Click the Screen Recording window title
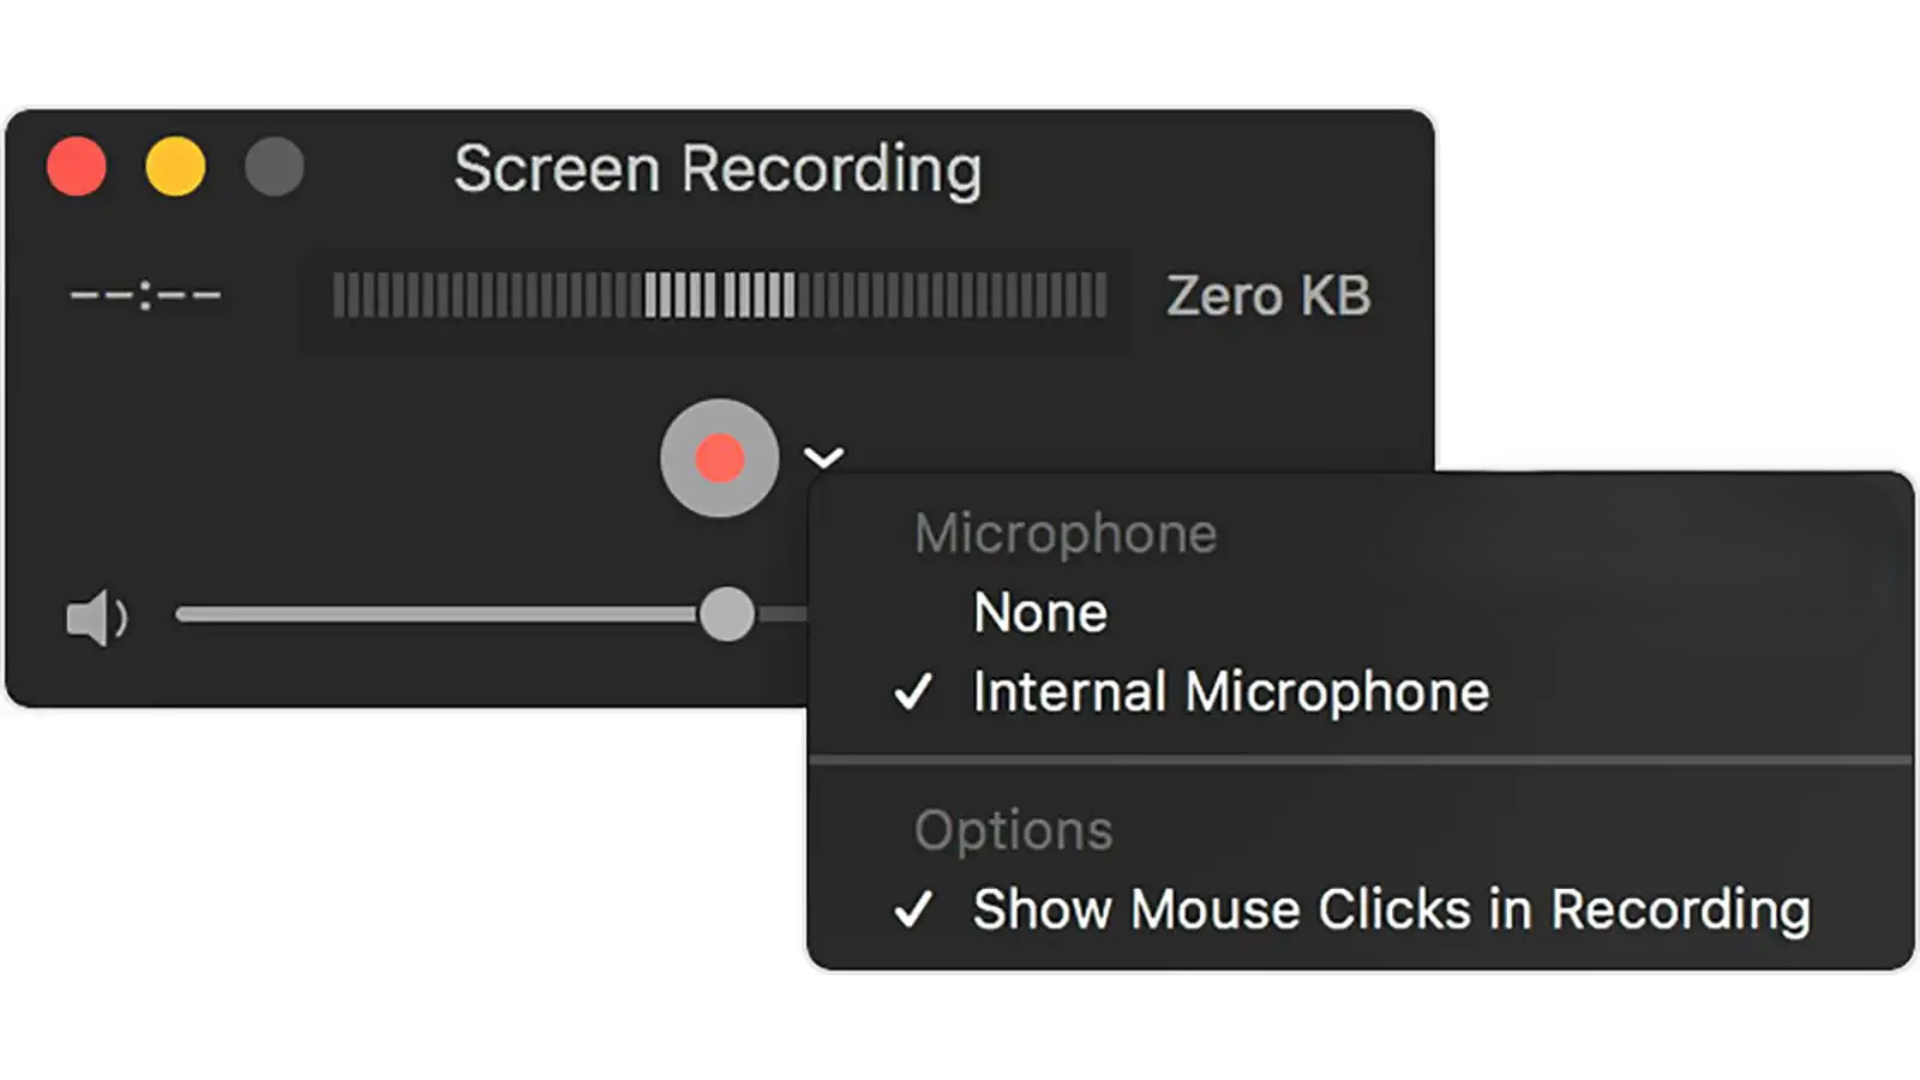 click(x=718, y=168)
